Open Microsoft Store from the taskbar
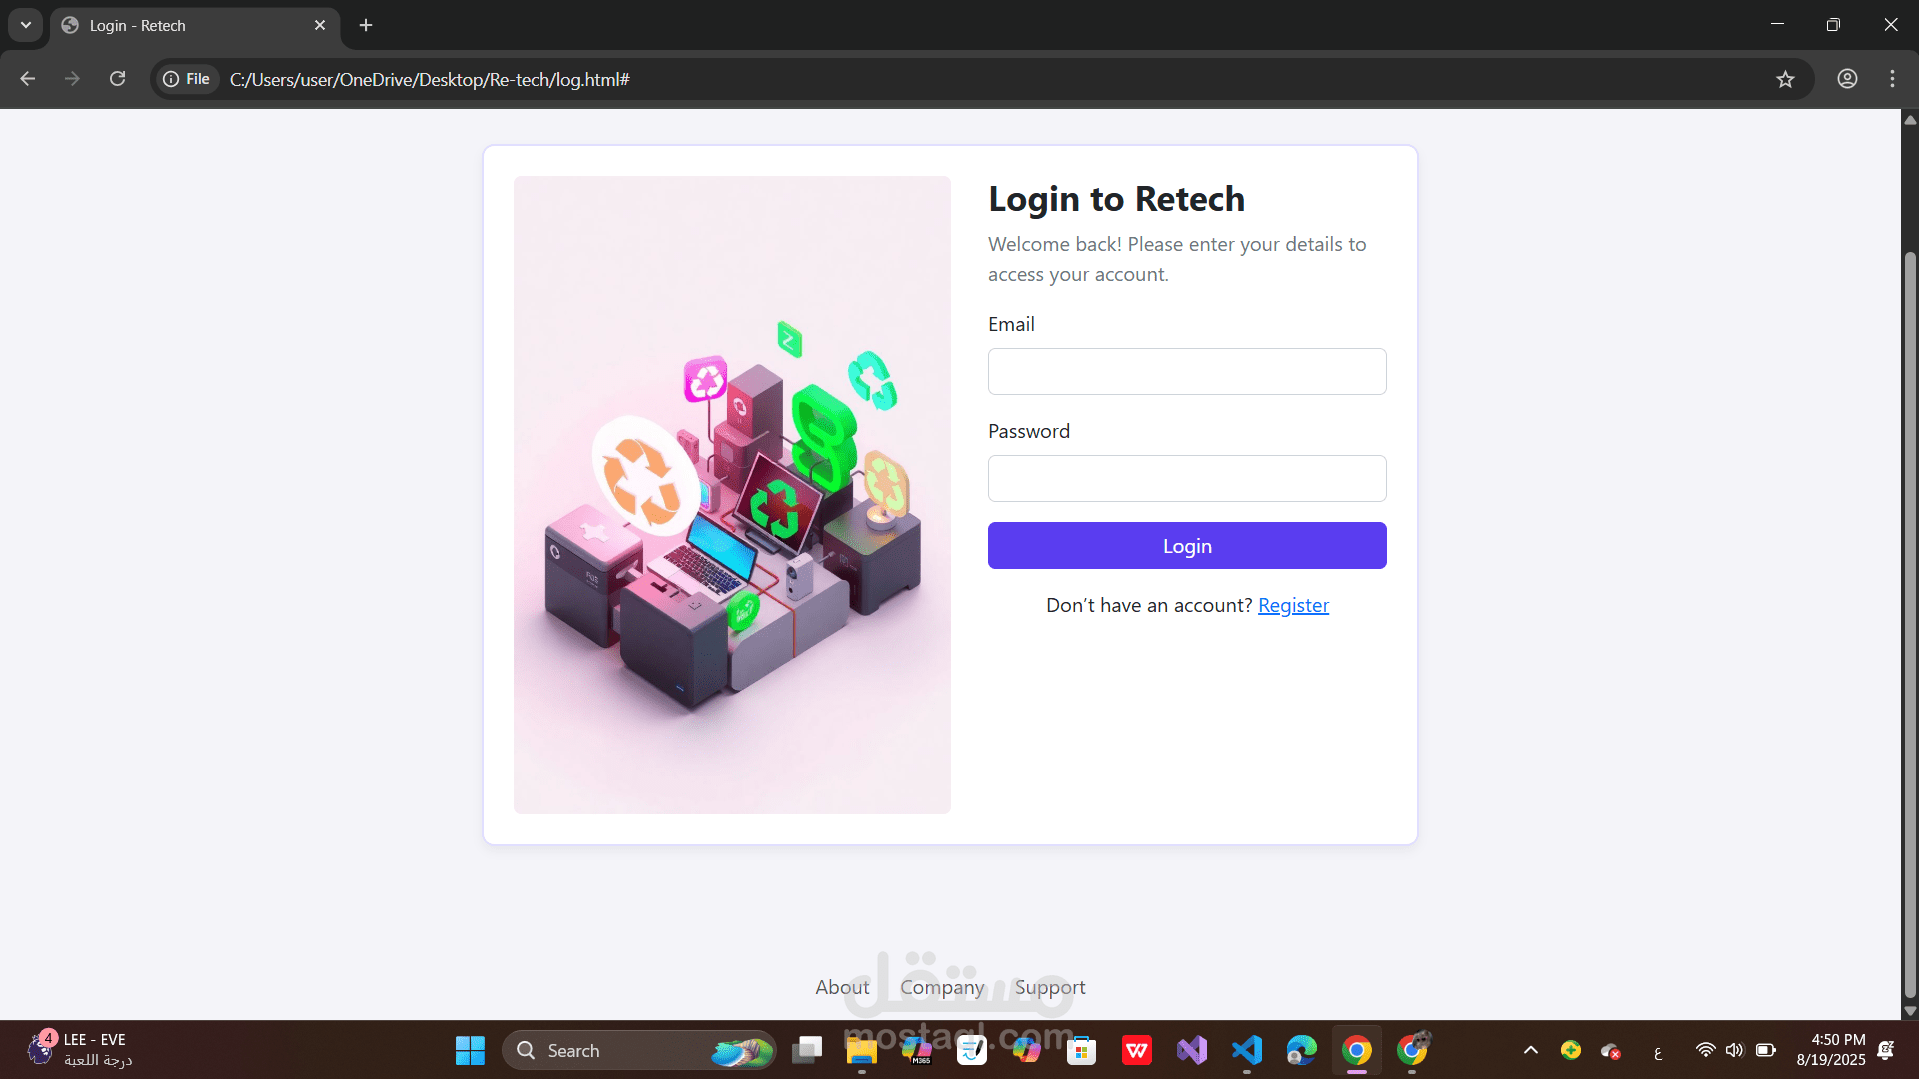This screenshot has width=1919, height=1079. pos(1081,1050)
